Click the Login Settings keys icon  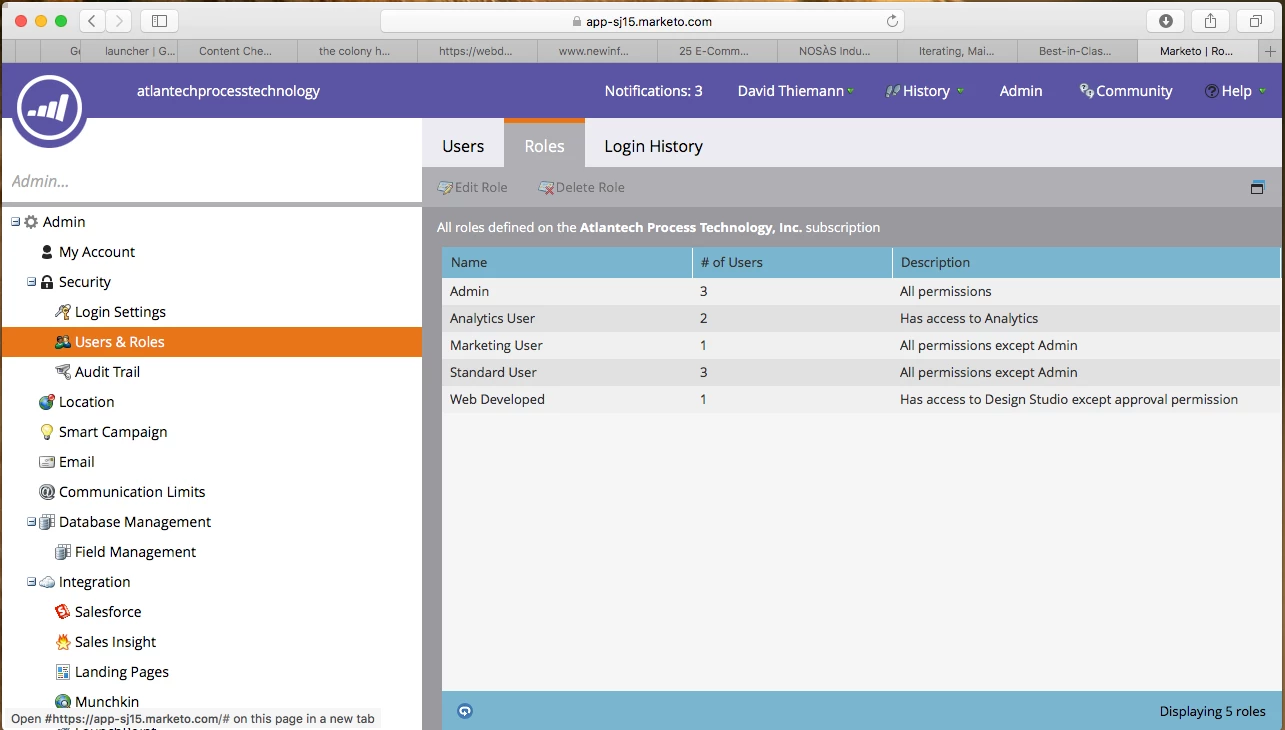[x=63, y=312]
